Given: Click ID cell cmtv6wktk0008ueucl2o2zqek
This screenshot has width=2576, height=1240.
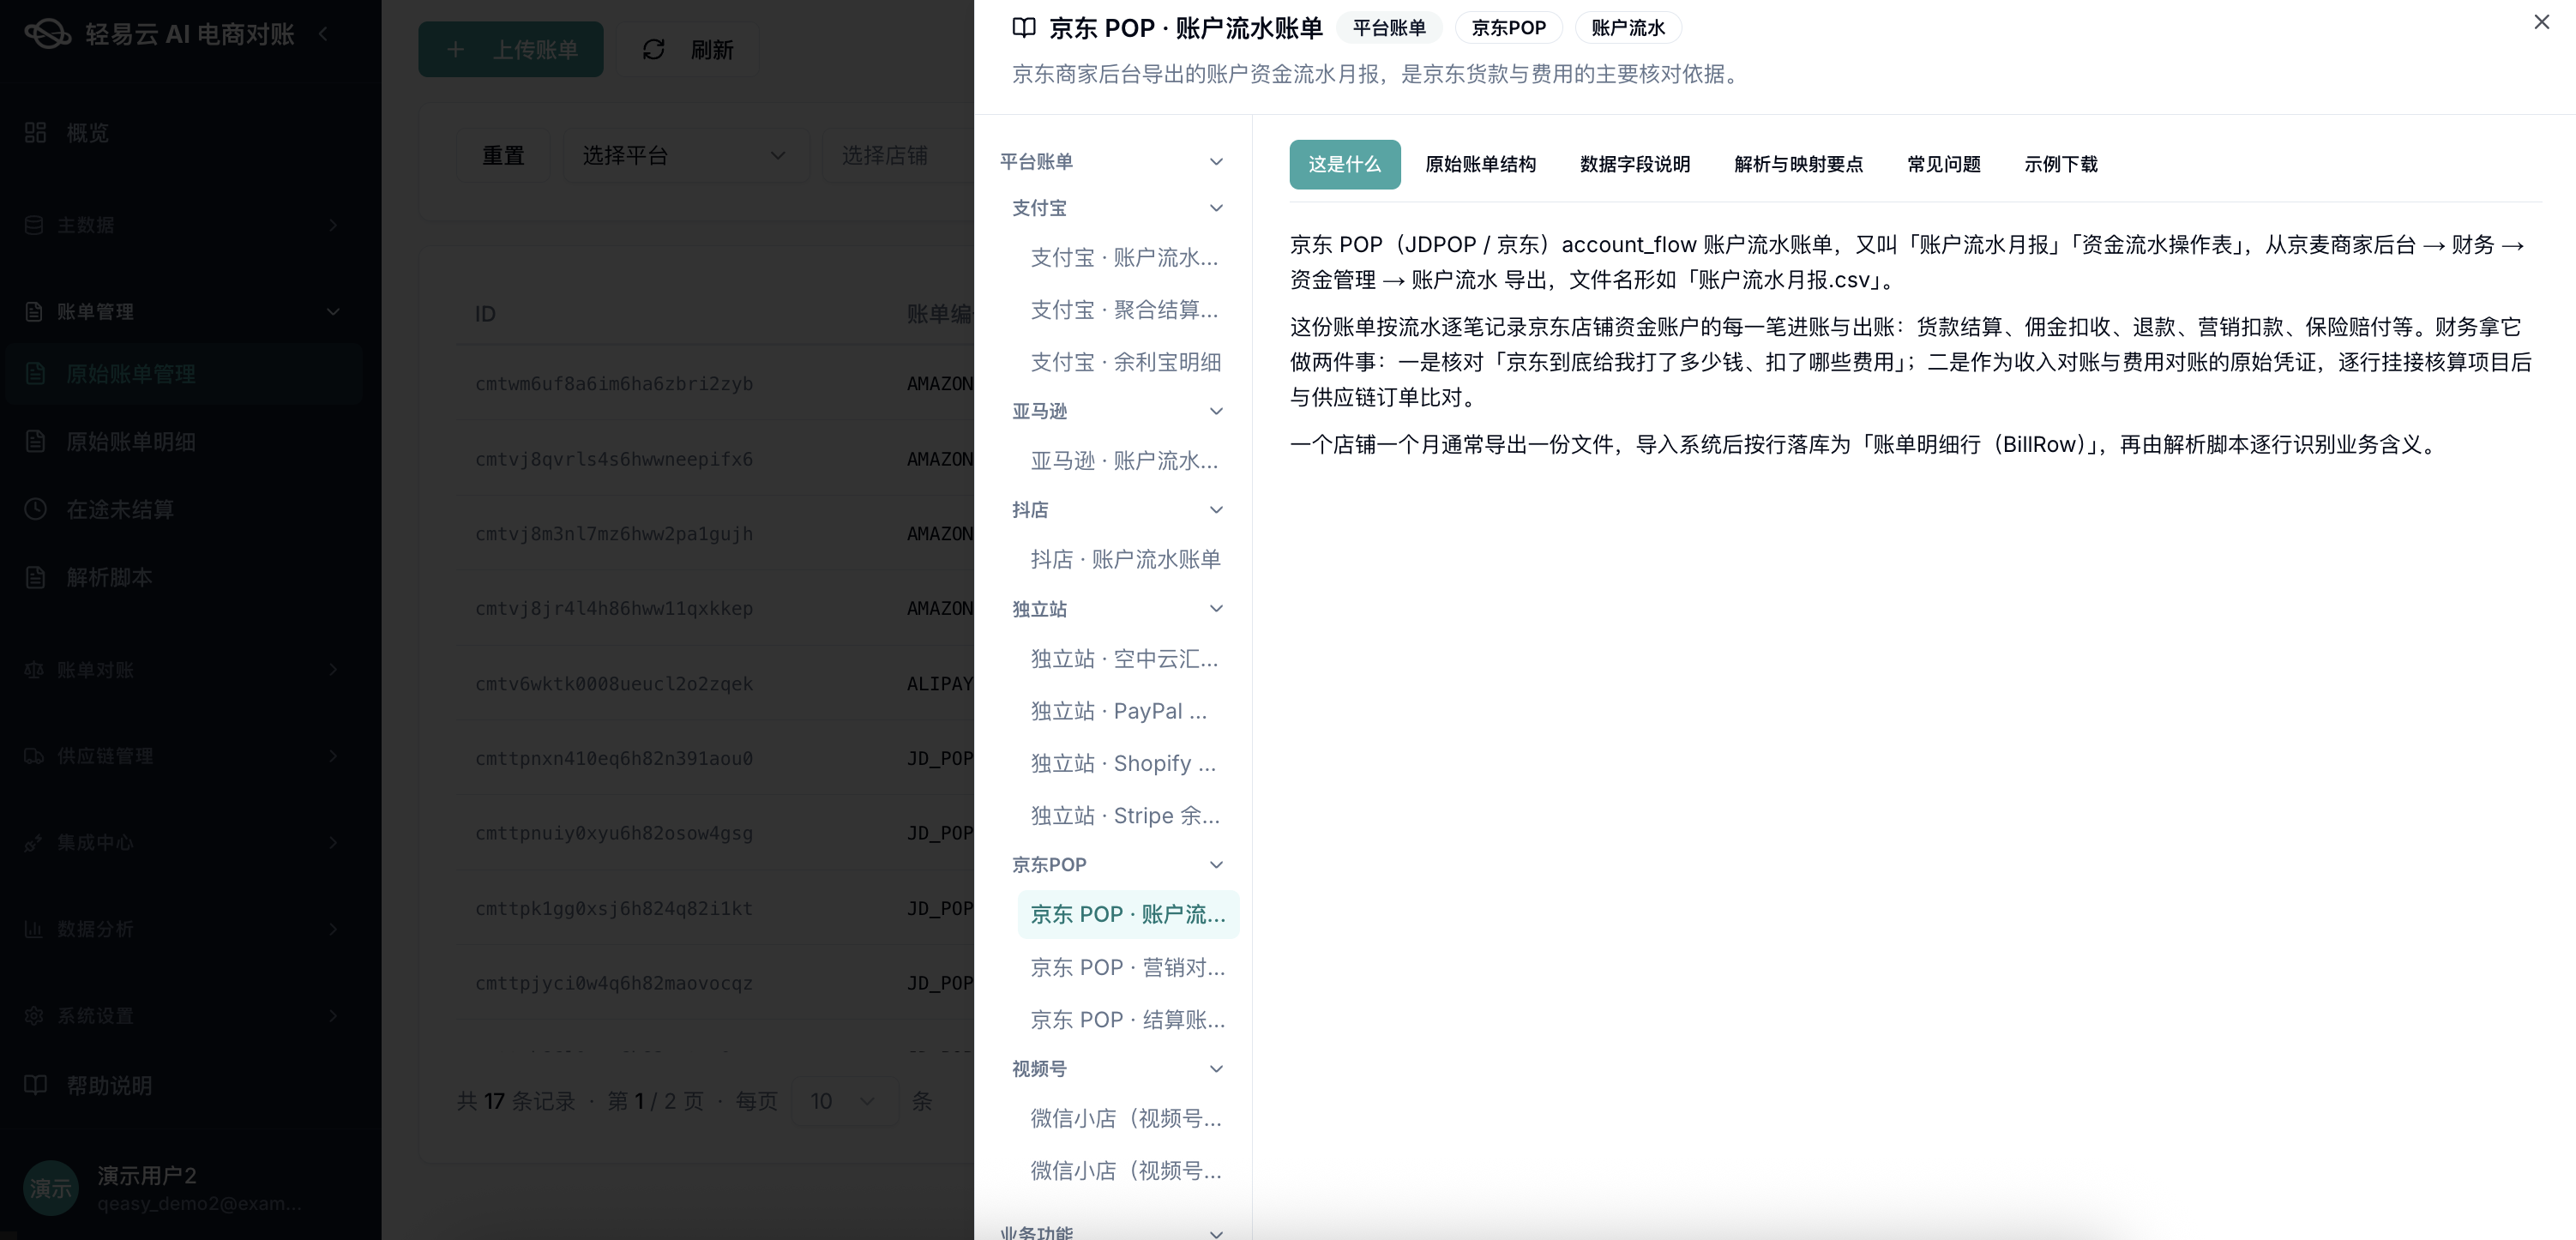Looking at the screenshot, I should tap(614, 684).
